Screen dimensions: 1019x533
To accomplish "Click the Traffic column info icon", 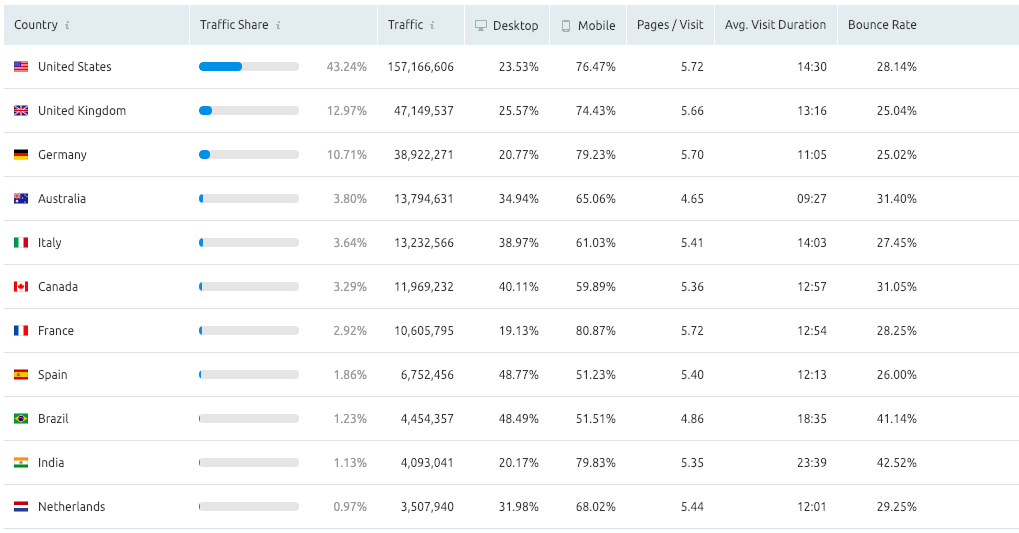I will (432, 25).
